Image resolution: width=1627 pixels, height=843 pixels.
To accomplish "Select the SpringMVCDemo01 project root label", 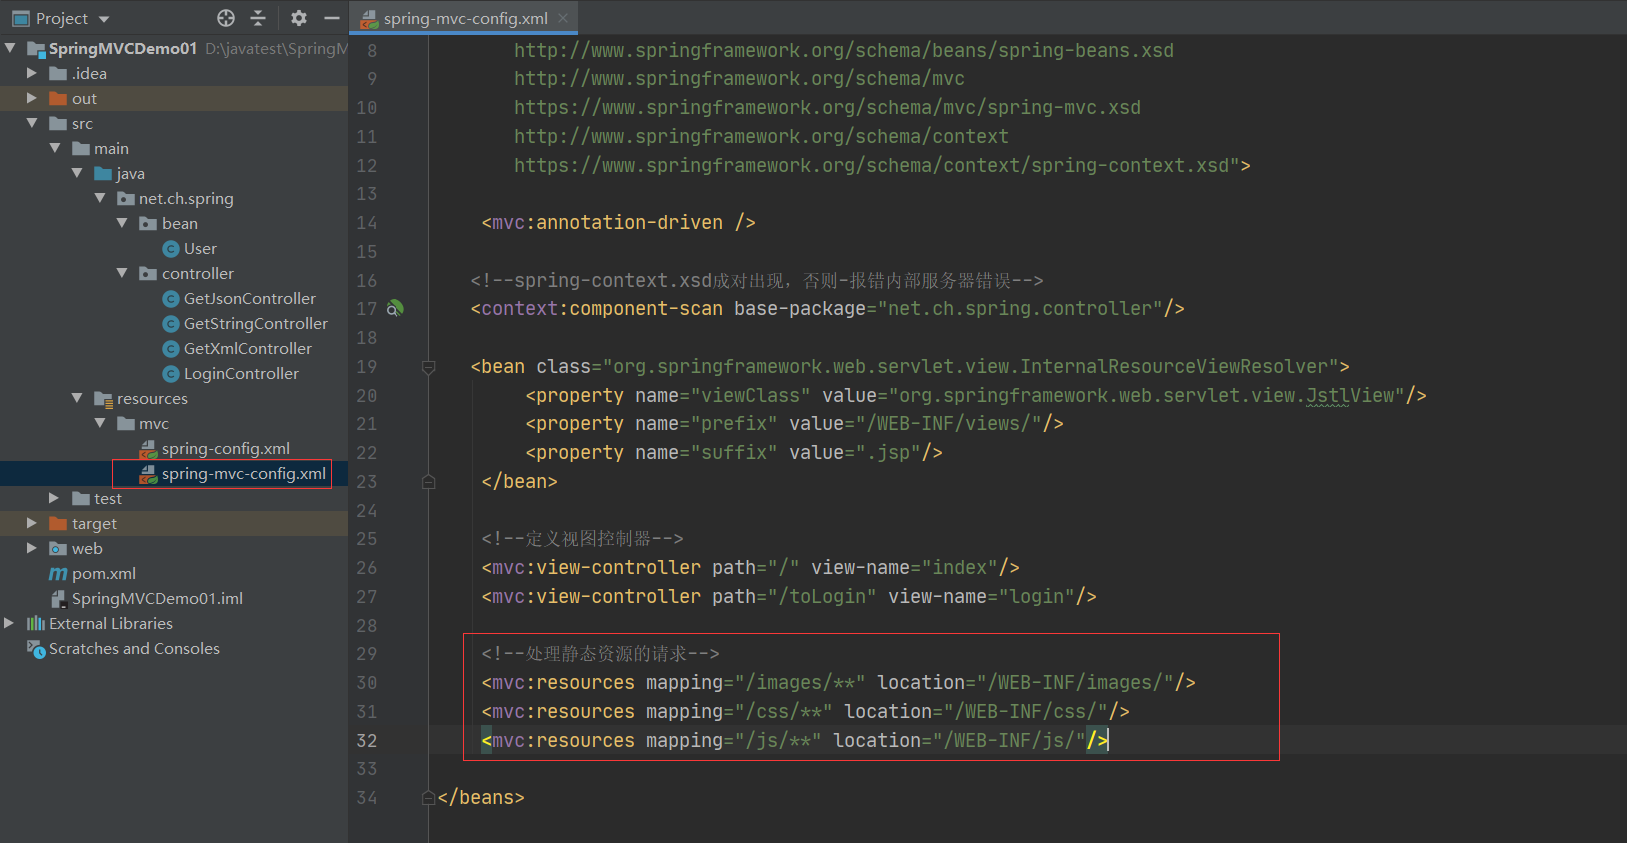I will tap(123, 49).
